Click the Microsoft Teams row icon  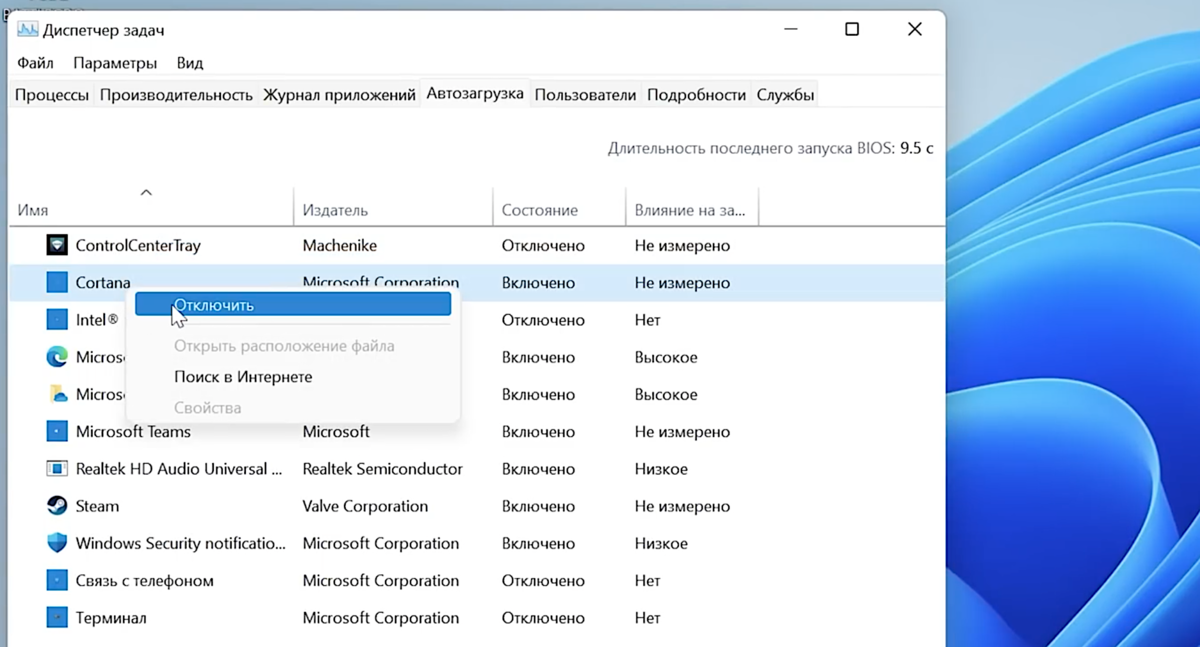[57, 432]
